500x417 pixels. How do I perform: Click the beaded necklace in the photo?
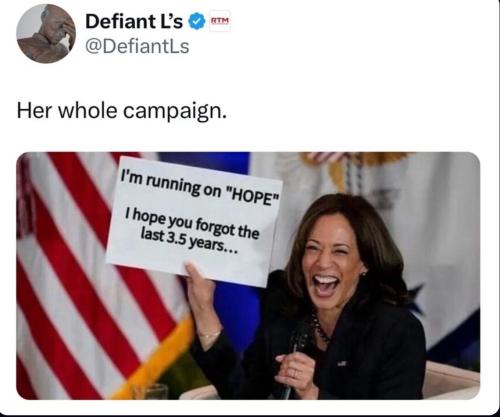(x=319, y=328)
